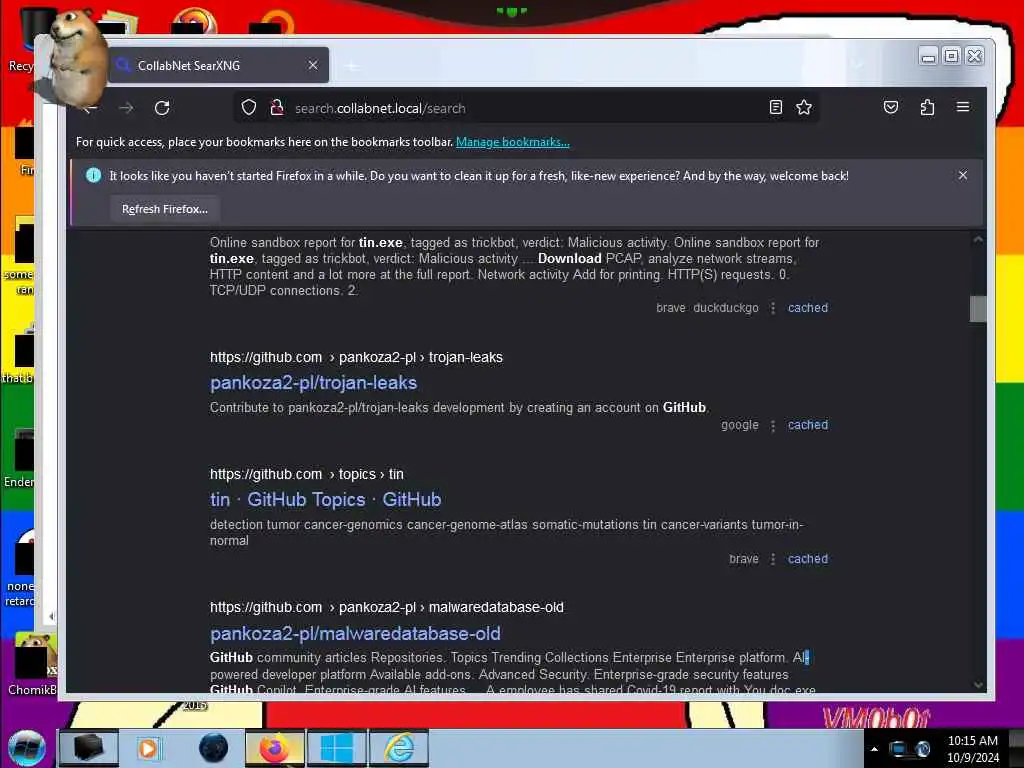
Task: Open the Windows Start orb
Action: point(27,748)
